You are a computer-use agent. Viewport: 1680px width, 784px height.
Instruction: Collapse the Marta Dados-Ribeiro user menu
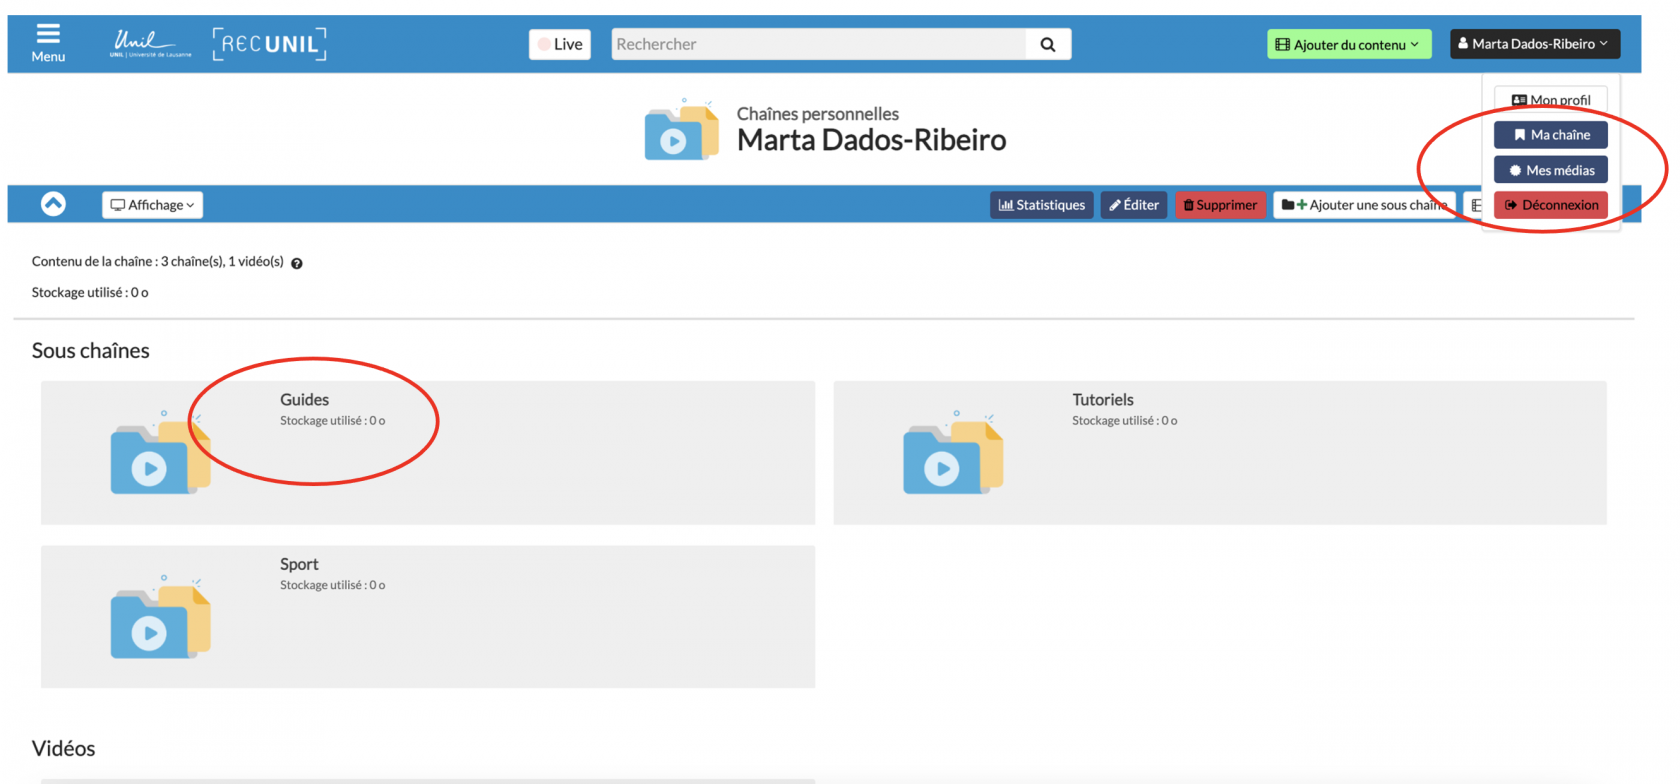[1534, 44]
